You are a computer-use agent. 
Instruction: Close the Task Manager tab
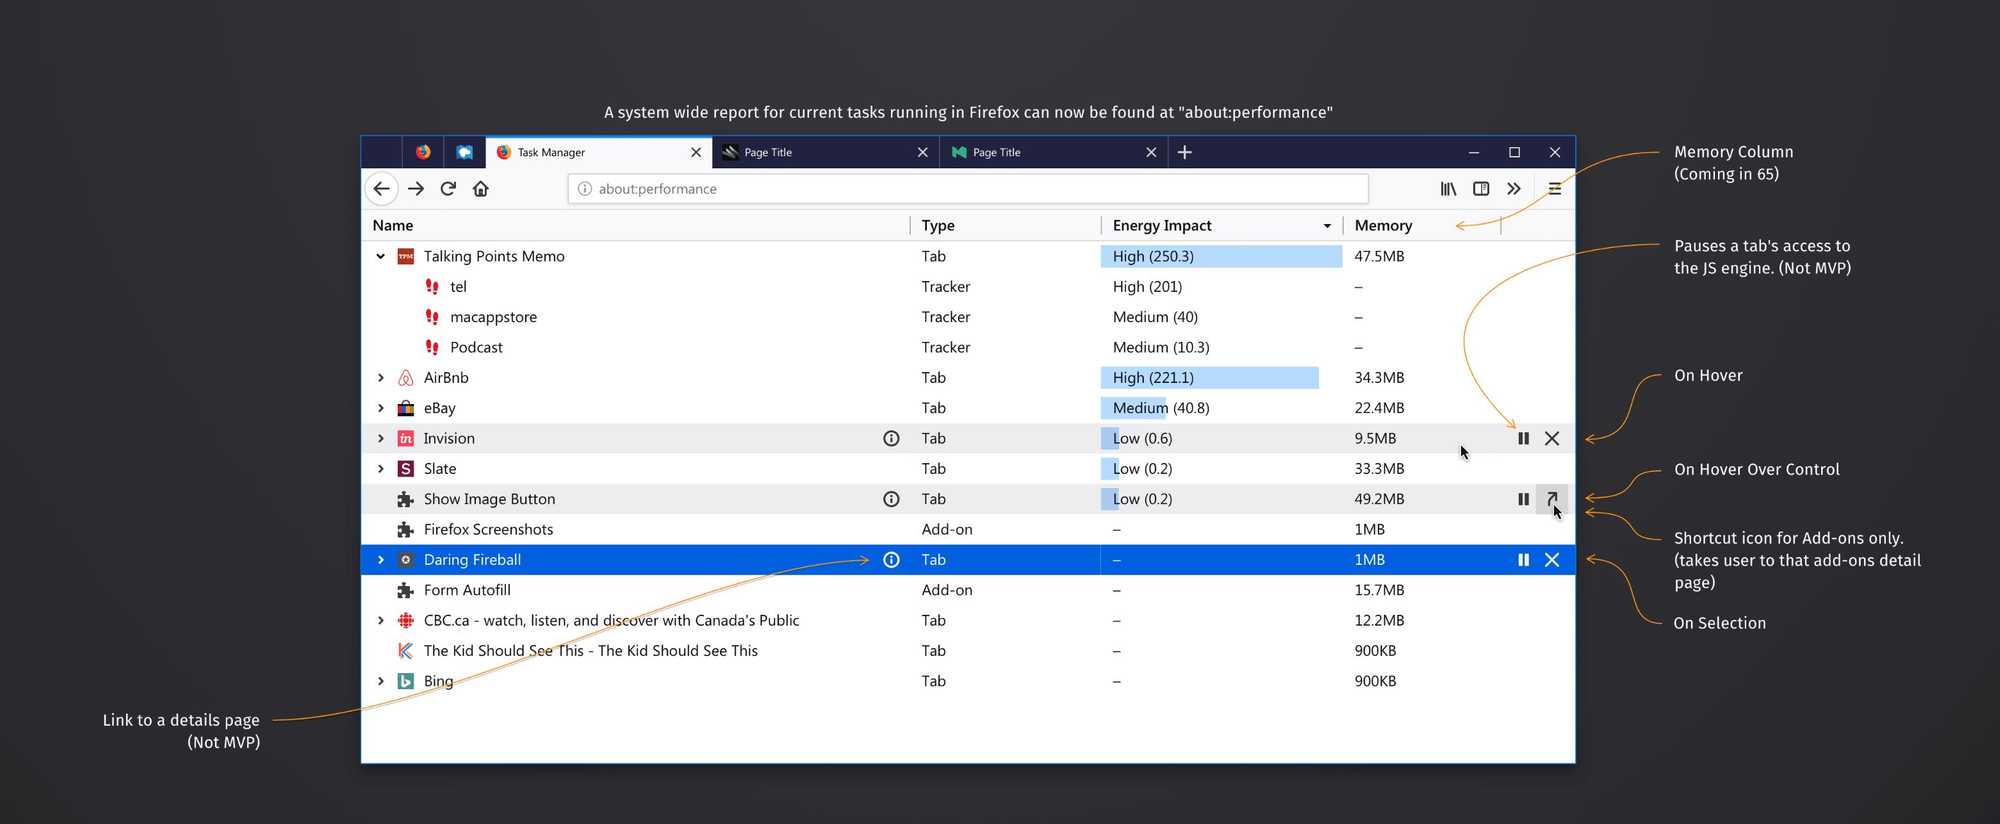click(x=696, y=152)
